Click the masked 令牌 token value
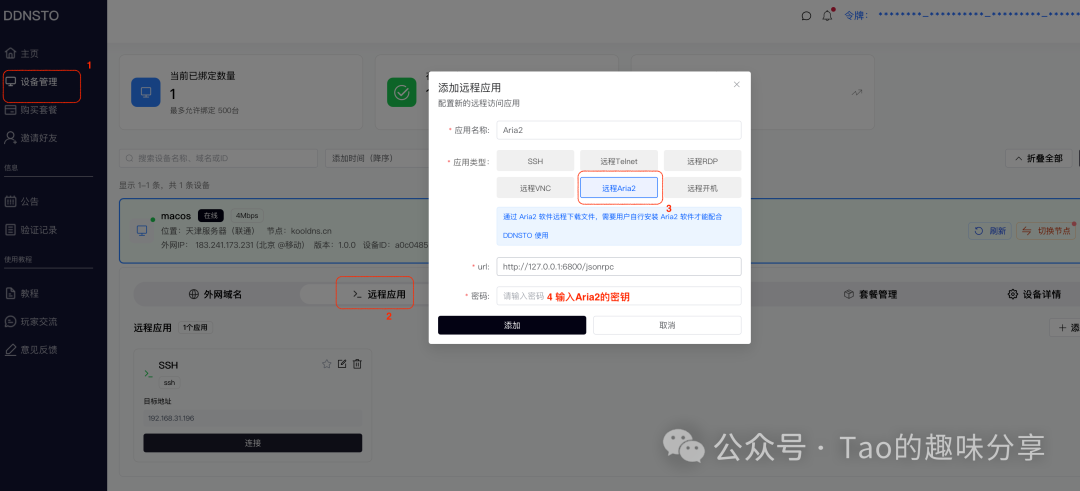1080x491 pixels. click(x=979, y=14)
